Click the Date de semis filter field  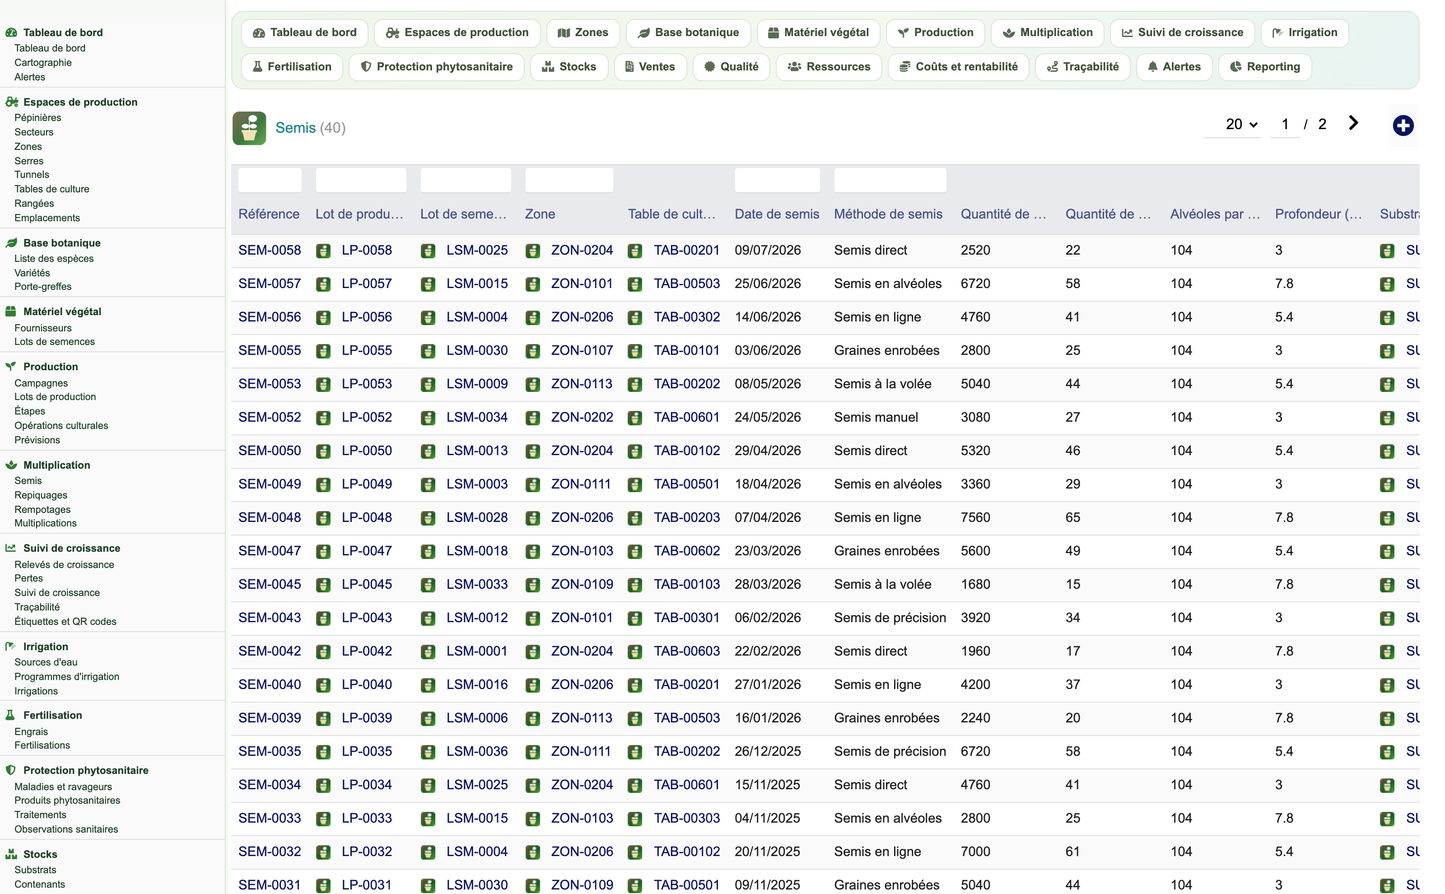pyautogui.click(x=777, y=180)
